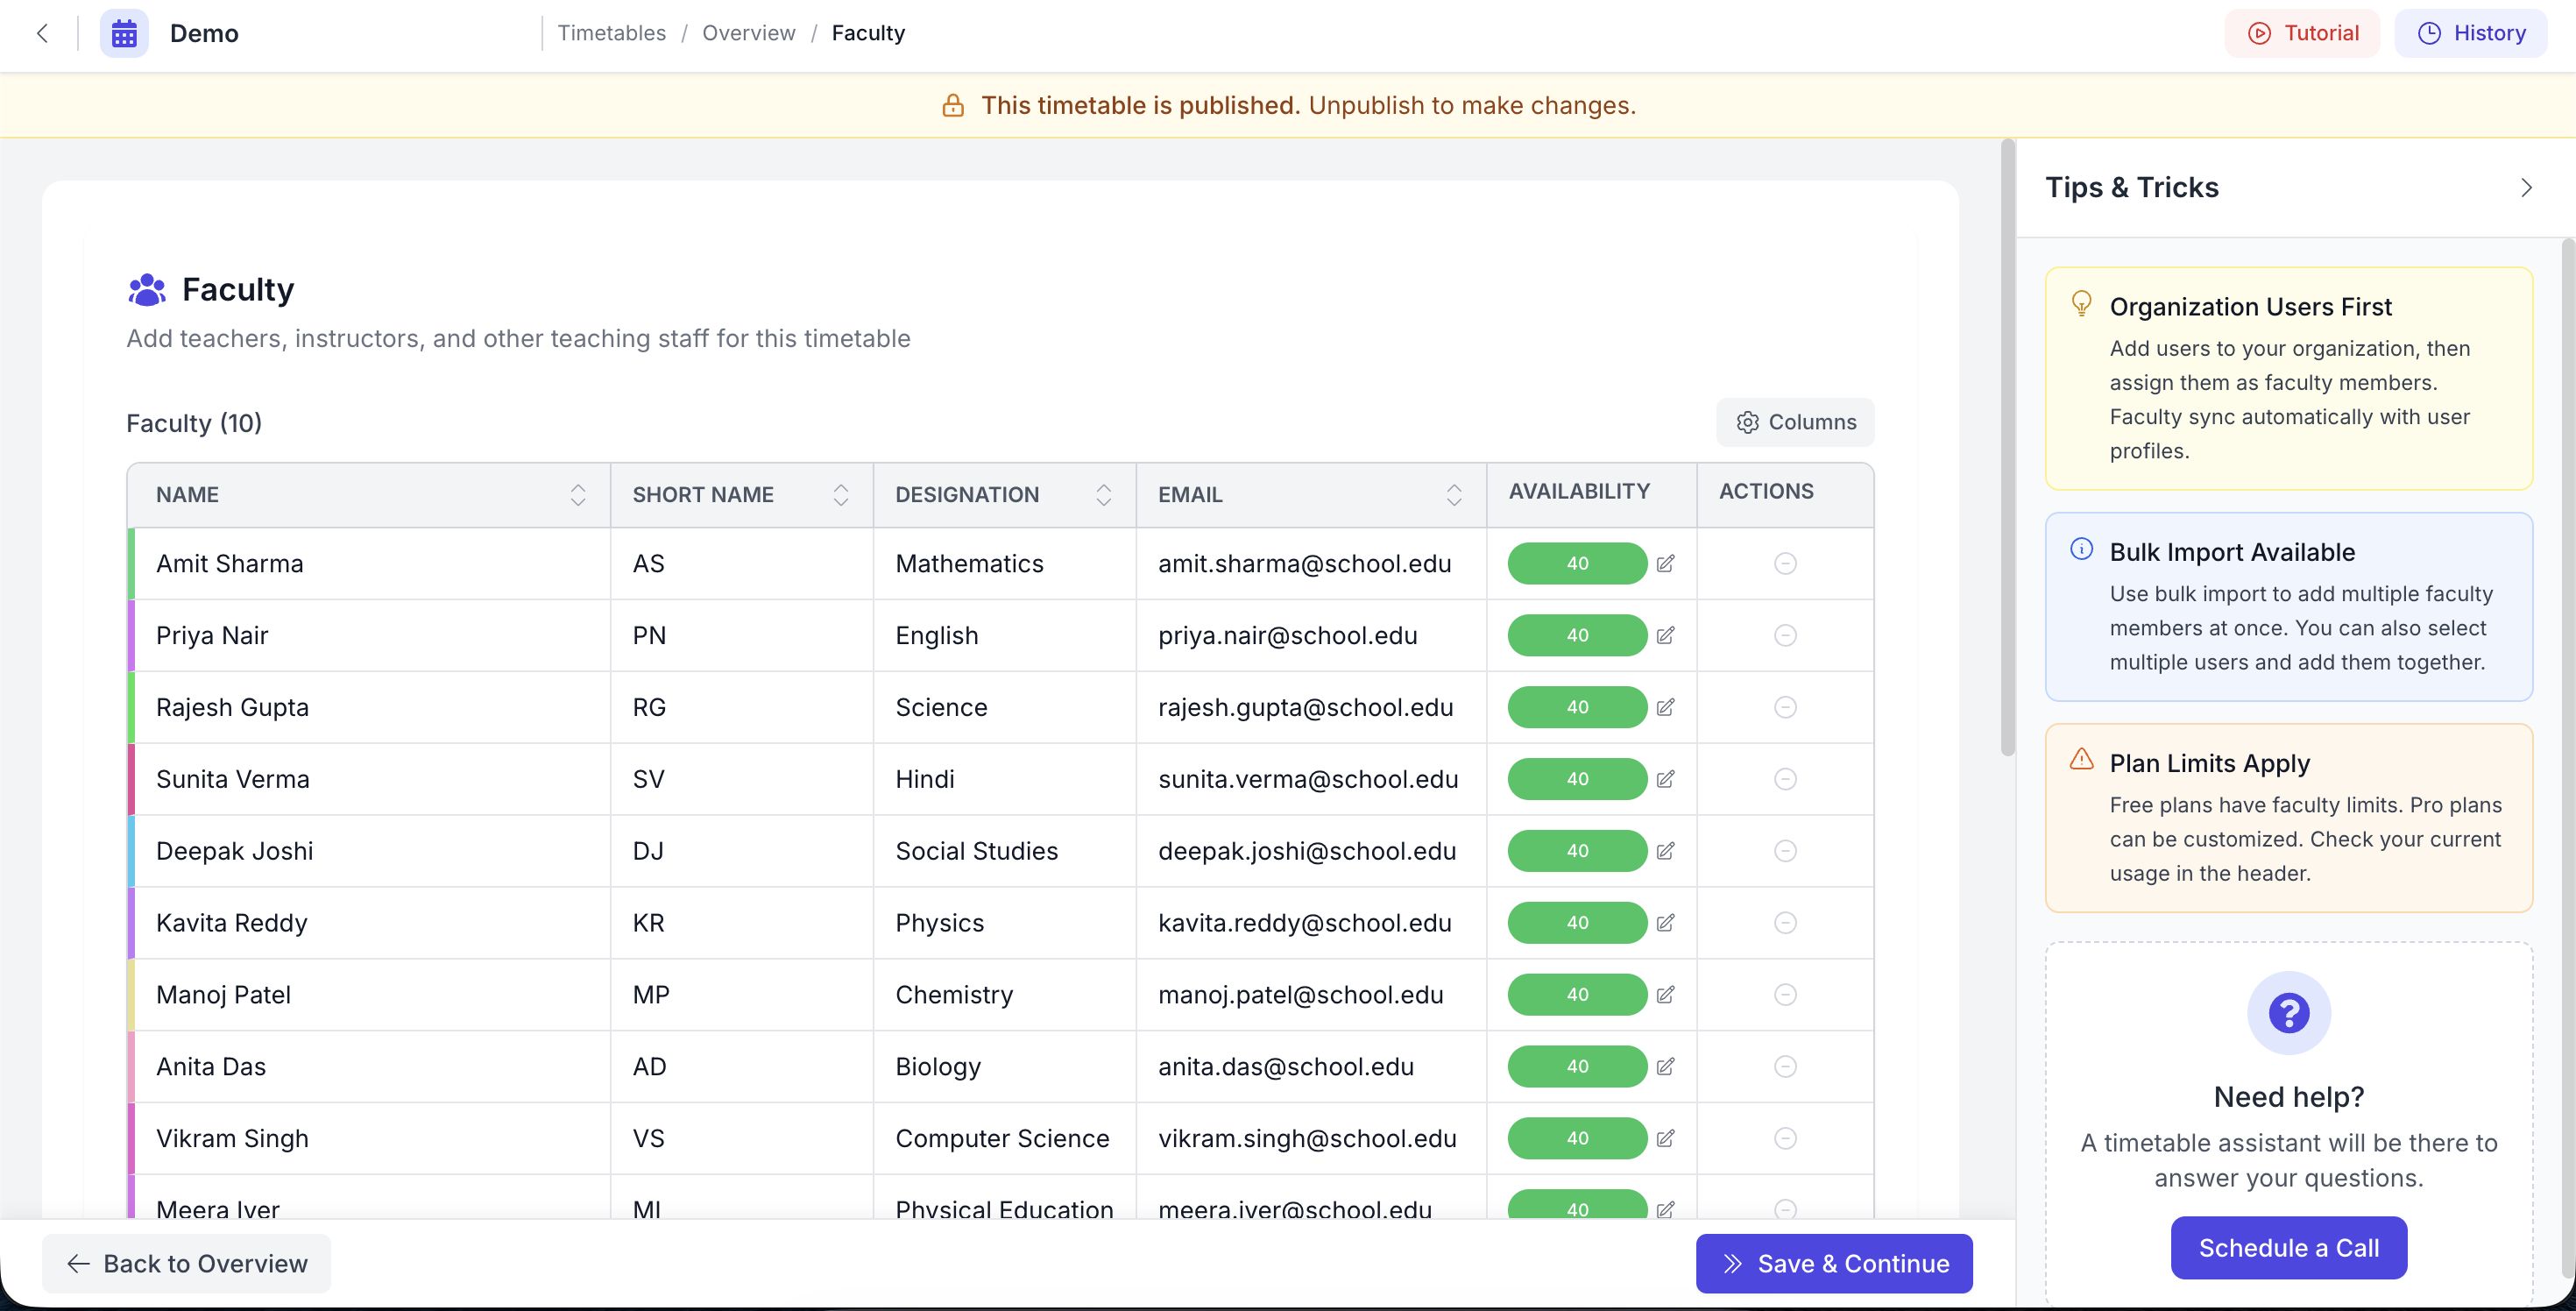The height and width of the screenshot is (1311, 2576).
Task: Click the Bulk Import info icon
Action: [2081, 549]
